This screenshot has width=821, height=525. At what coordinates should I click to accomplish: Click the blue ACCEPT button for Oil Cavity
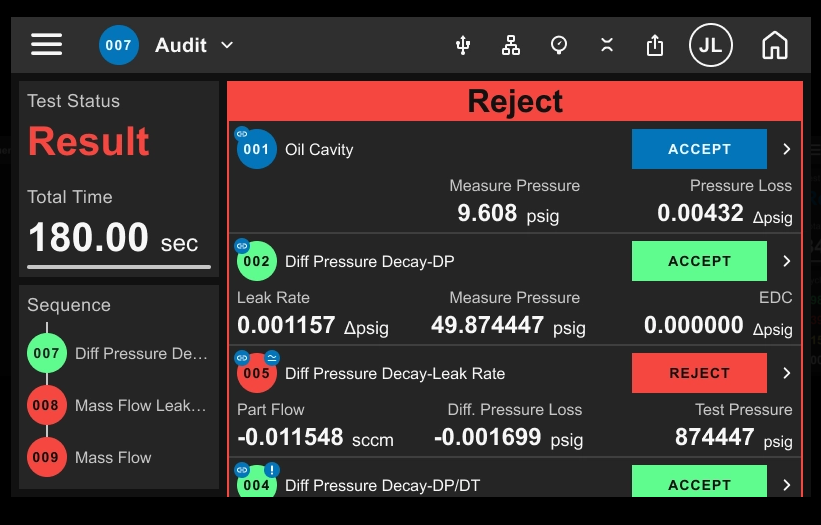click(699, 149)
